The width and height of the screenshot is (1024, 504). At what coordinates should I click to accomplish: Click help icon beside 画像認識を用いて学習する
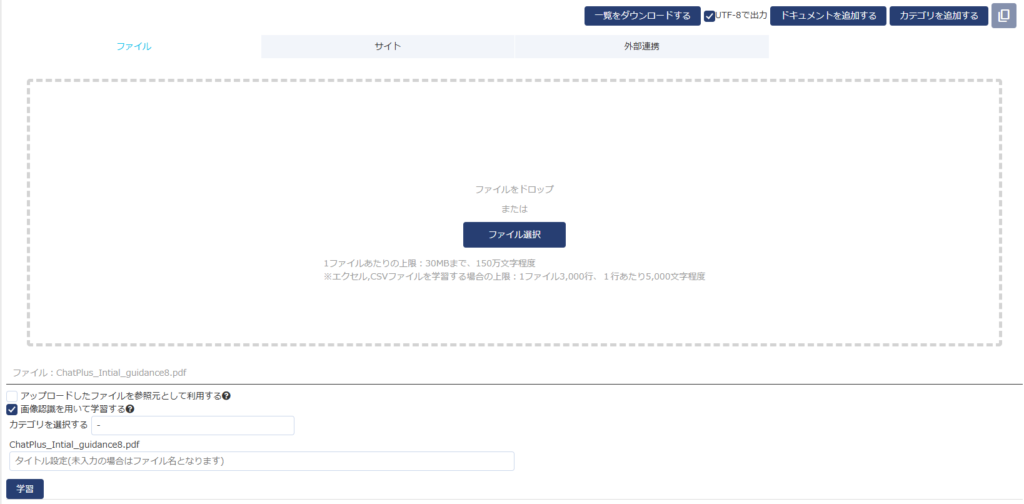tap(130, 409)
